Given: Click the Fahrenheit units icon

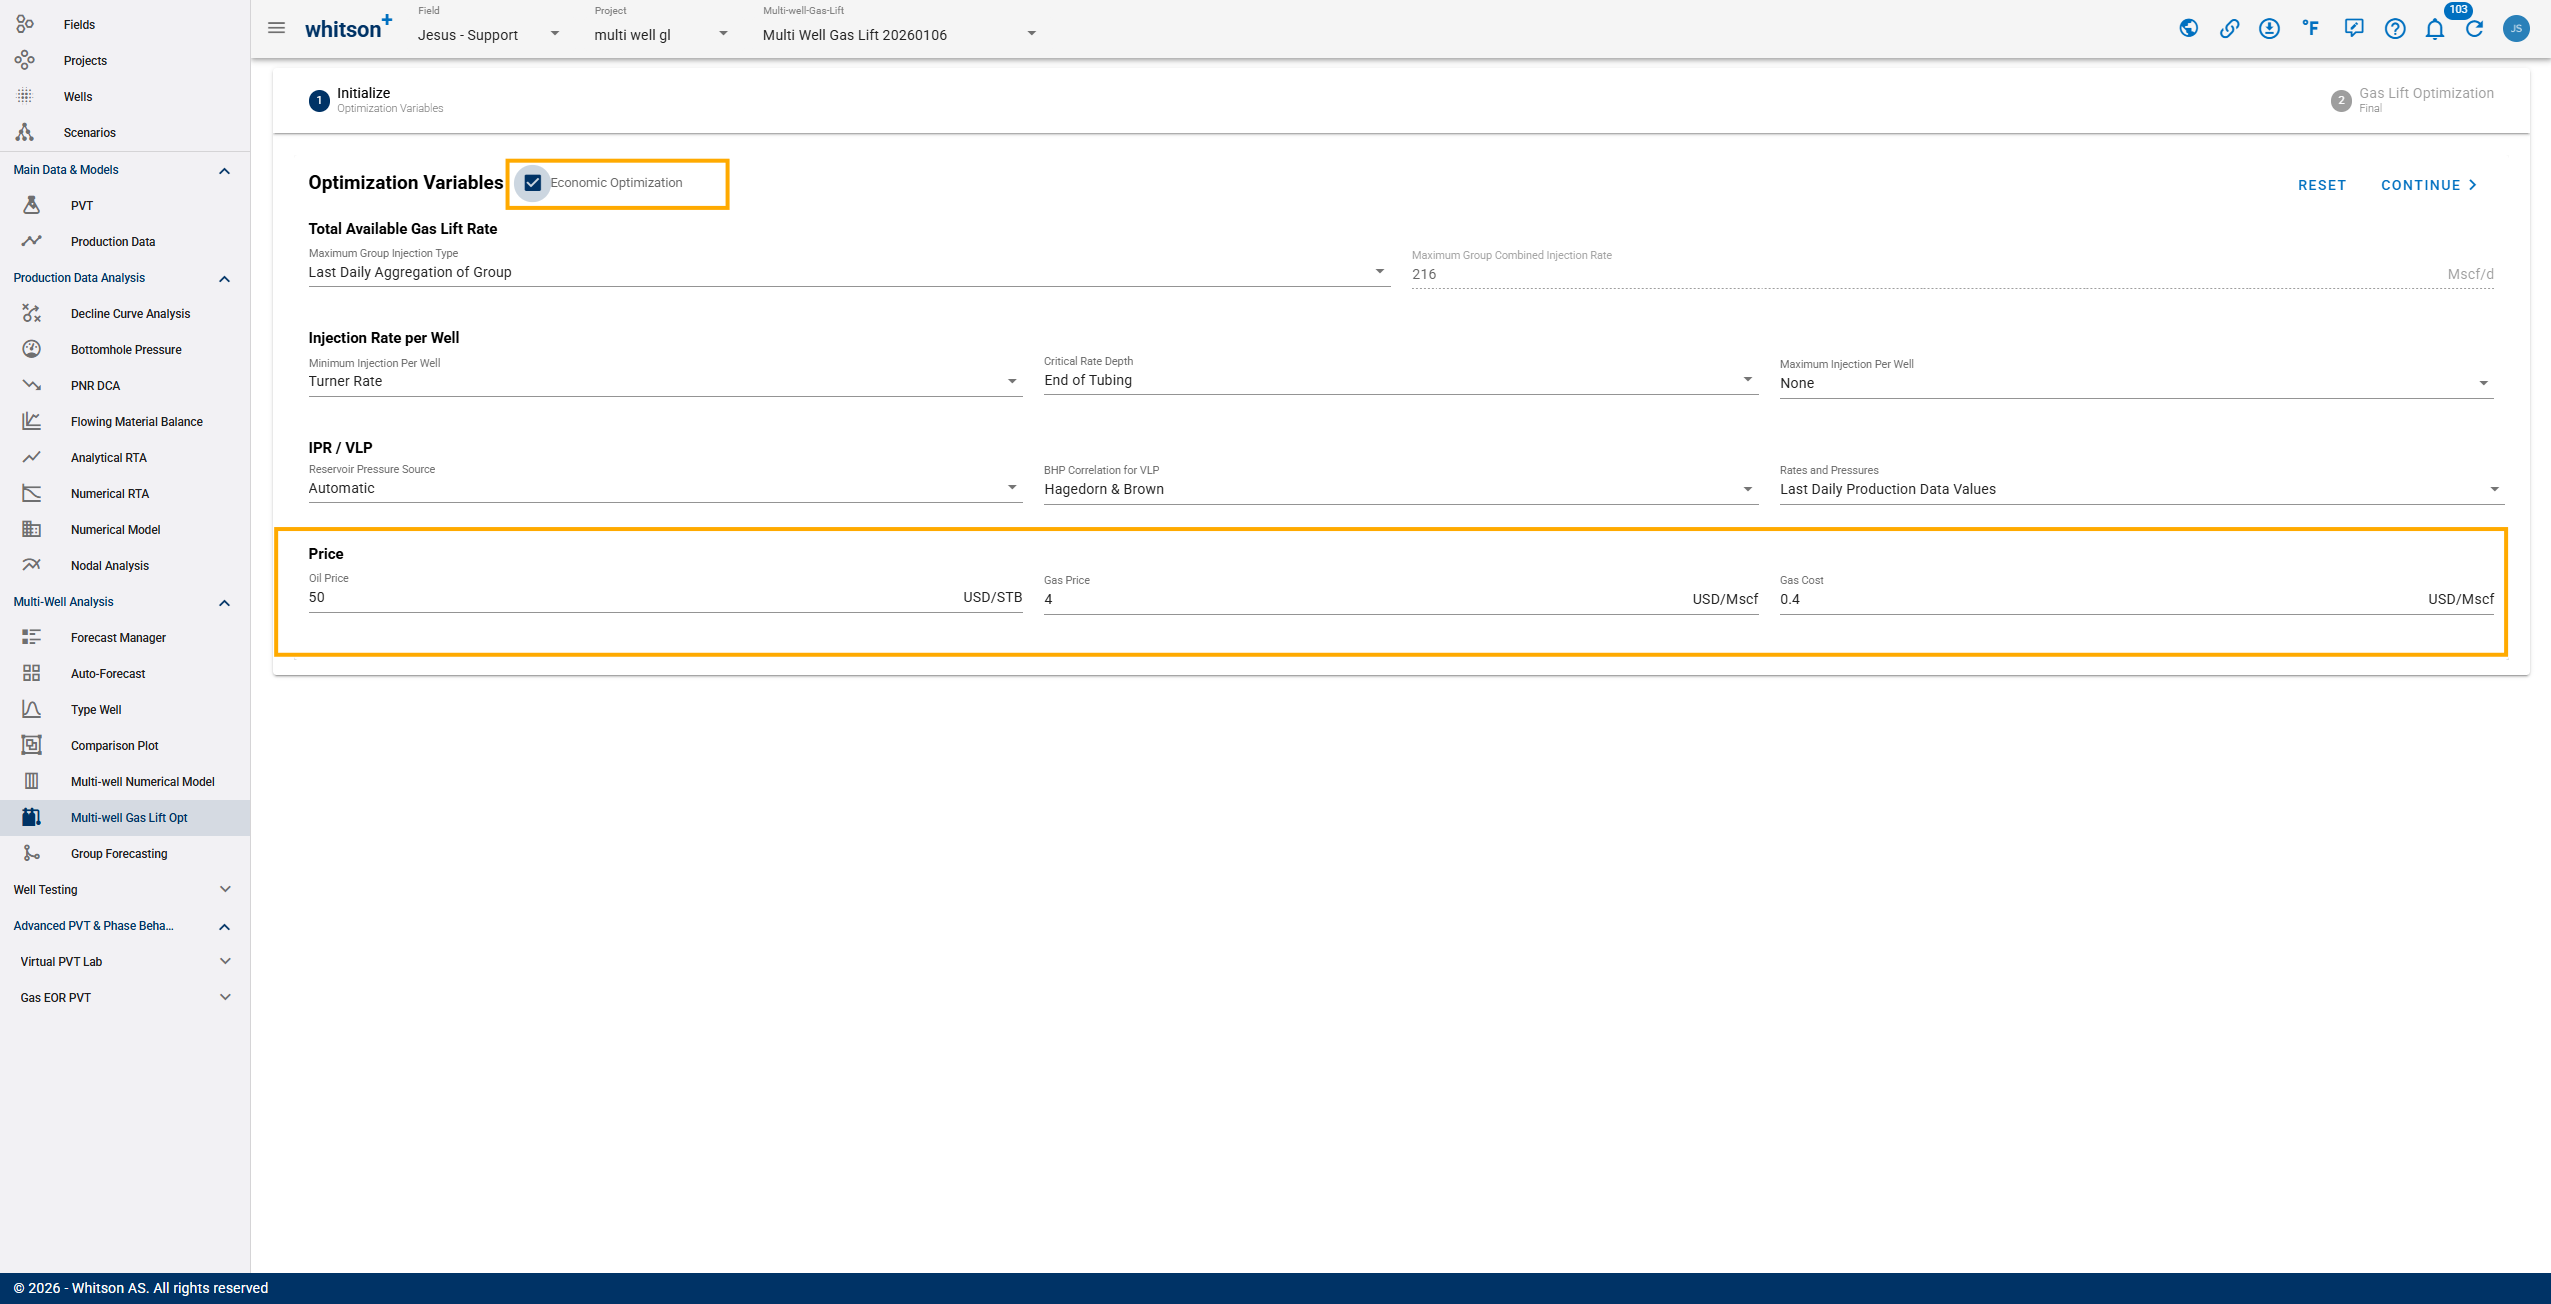Looking at the screenshot, I should [2310, 29].
